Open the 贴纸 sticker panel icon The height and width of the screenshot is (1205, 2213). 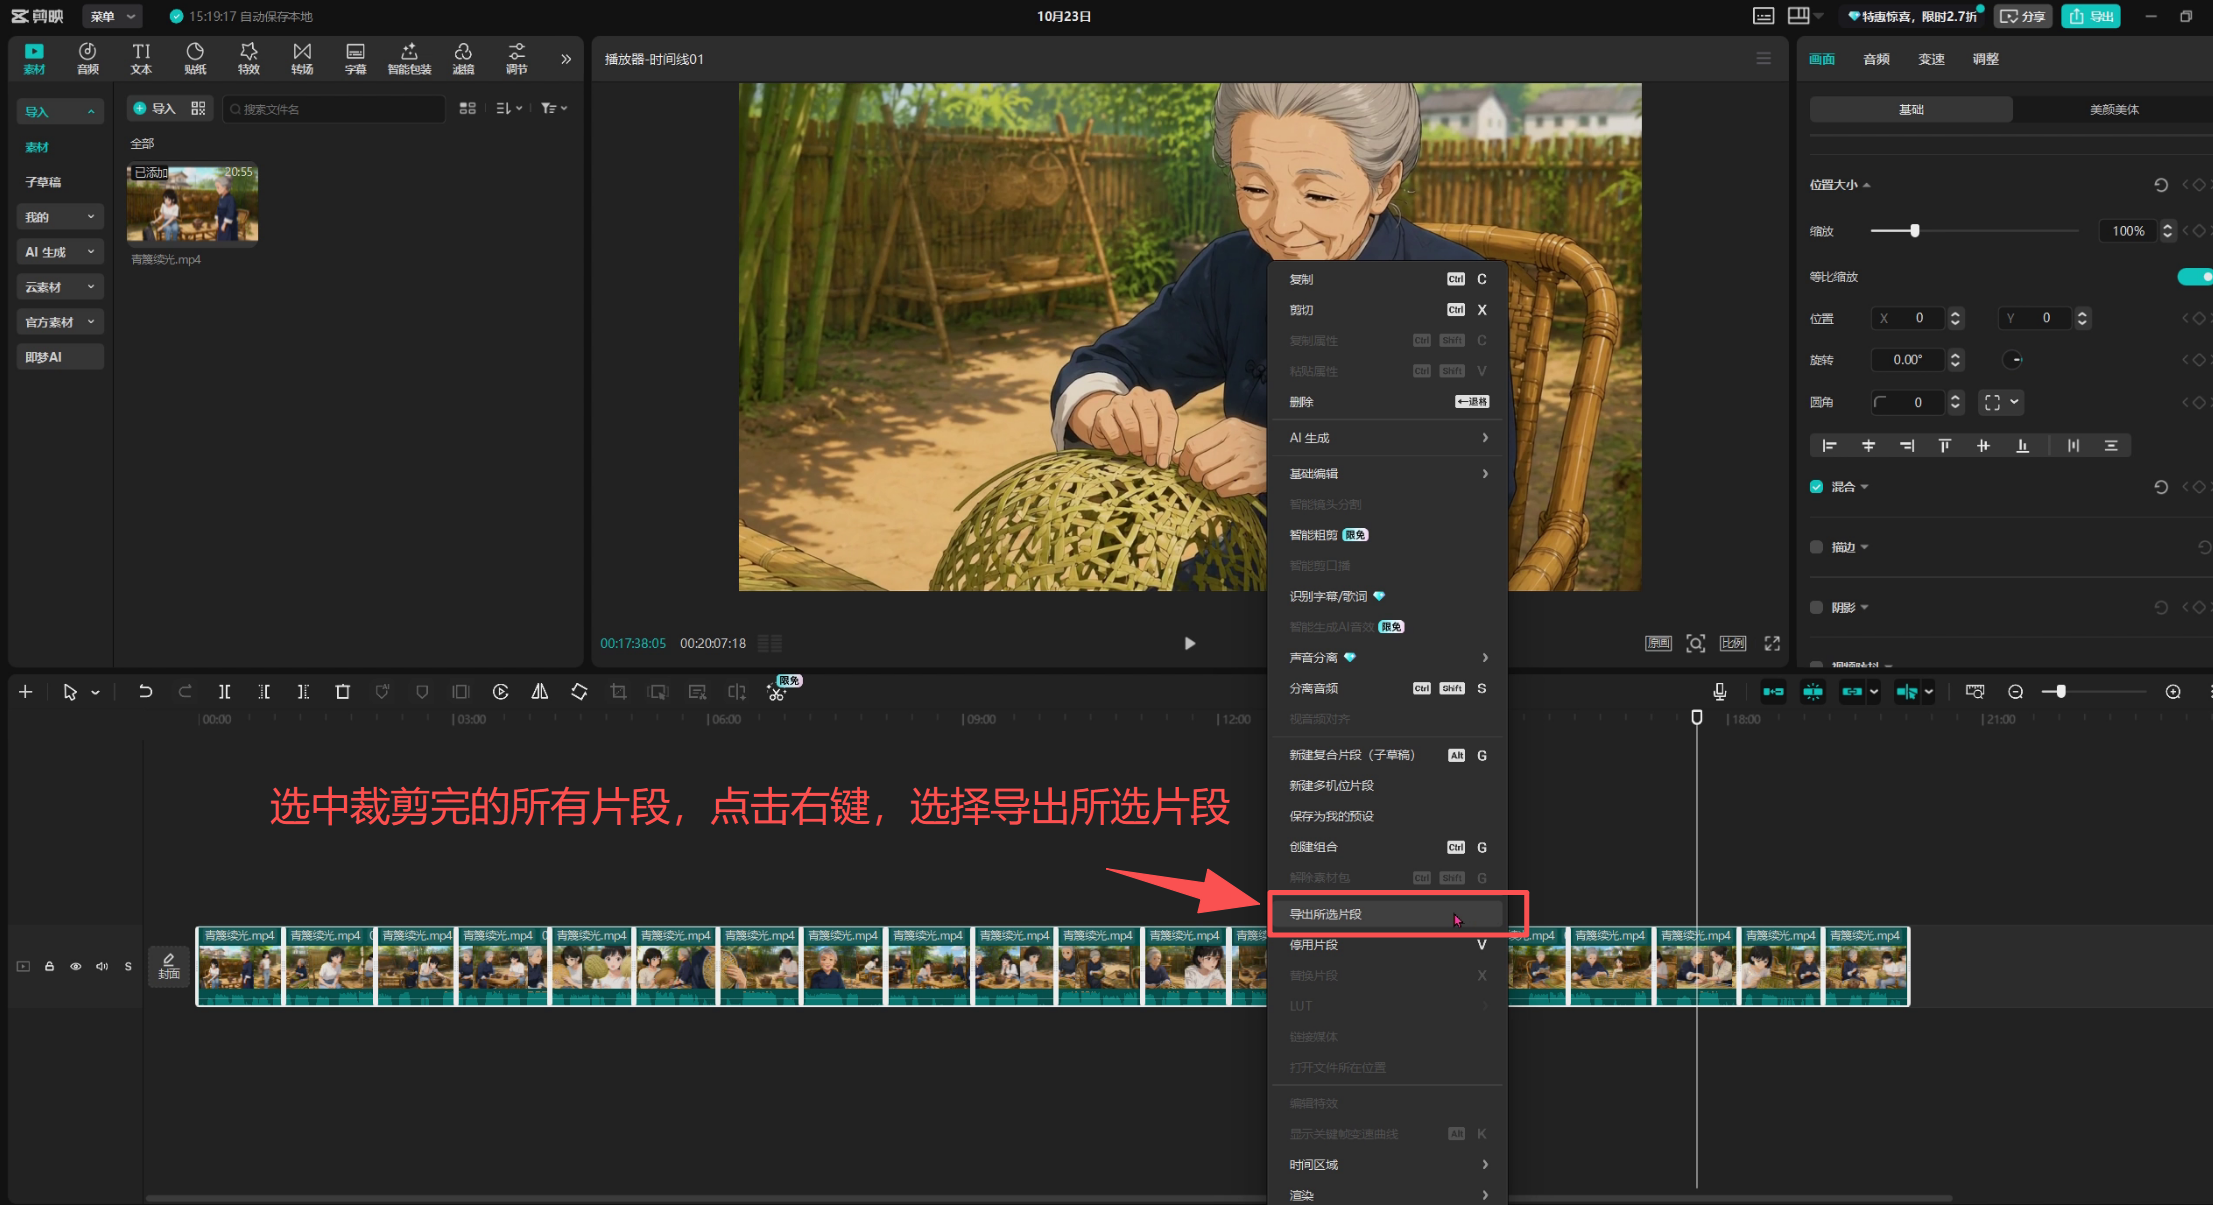(195, 58)
